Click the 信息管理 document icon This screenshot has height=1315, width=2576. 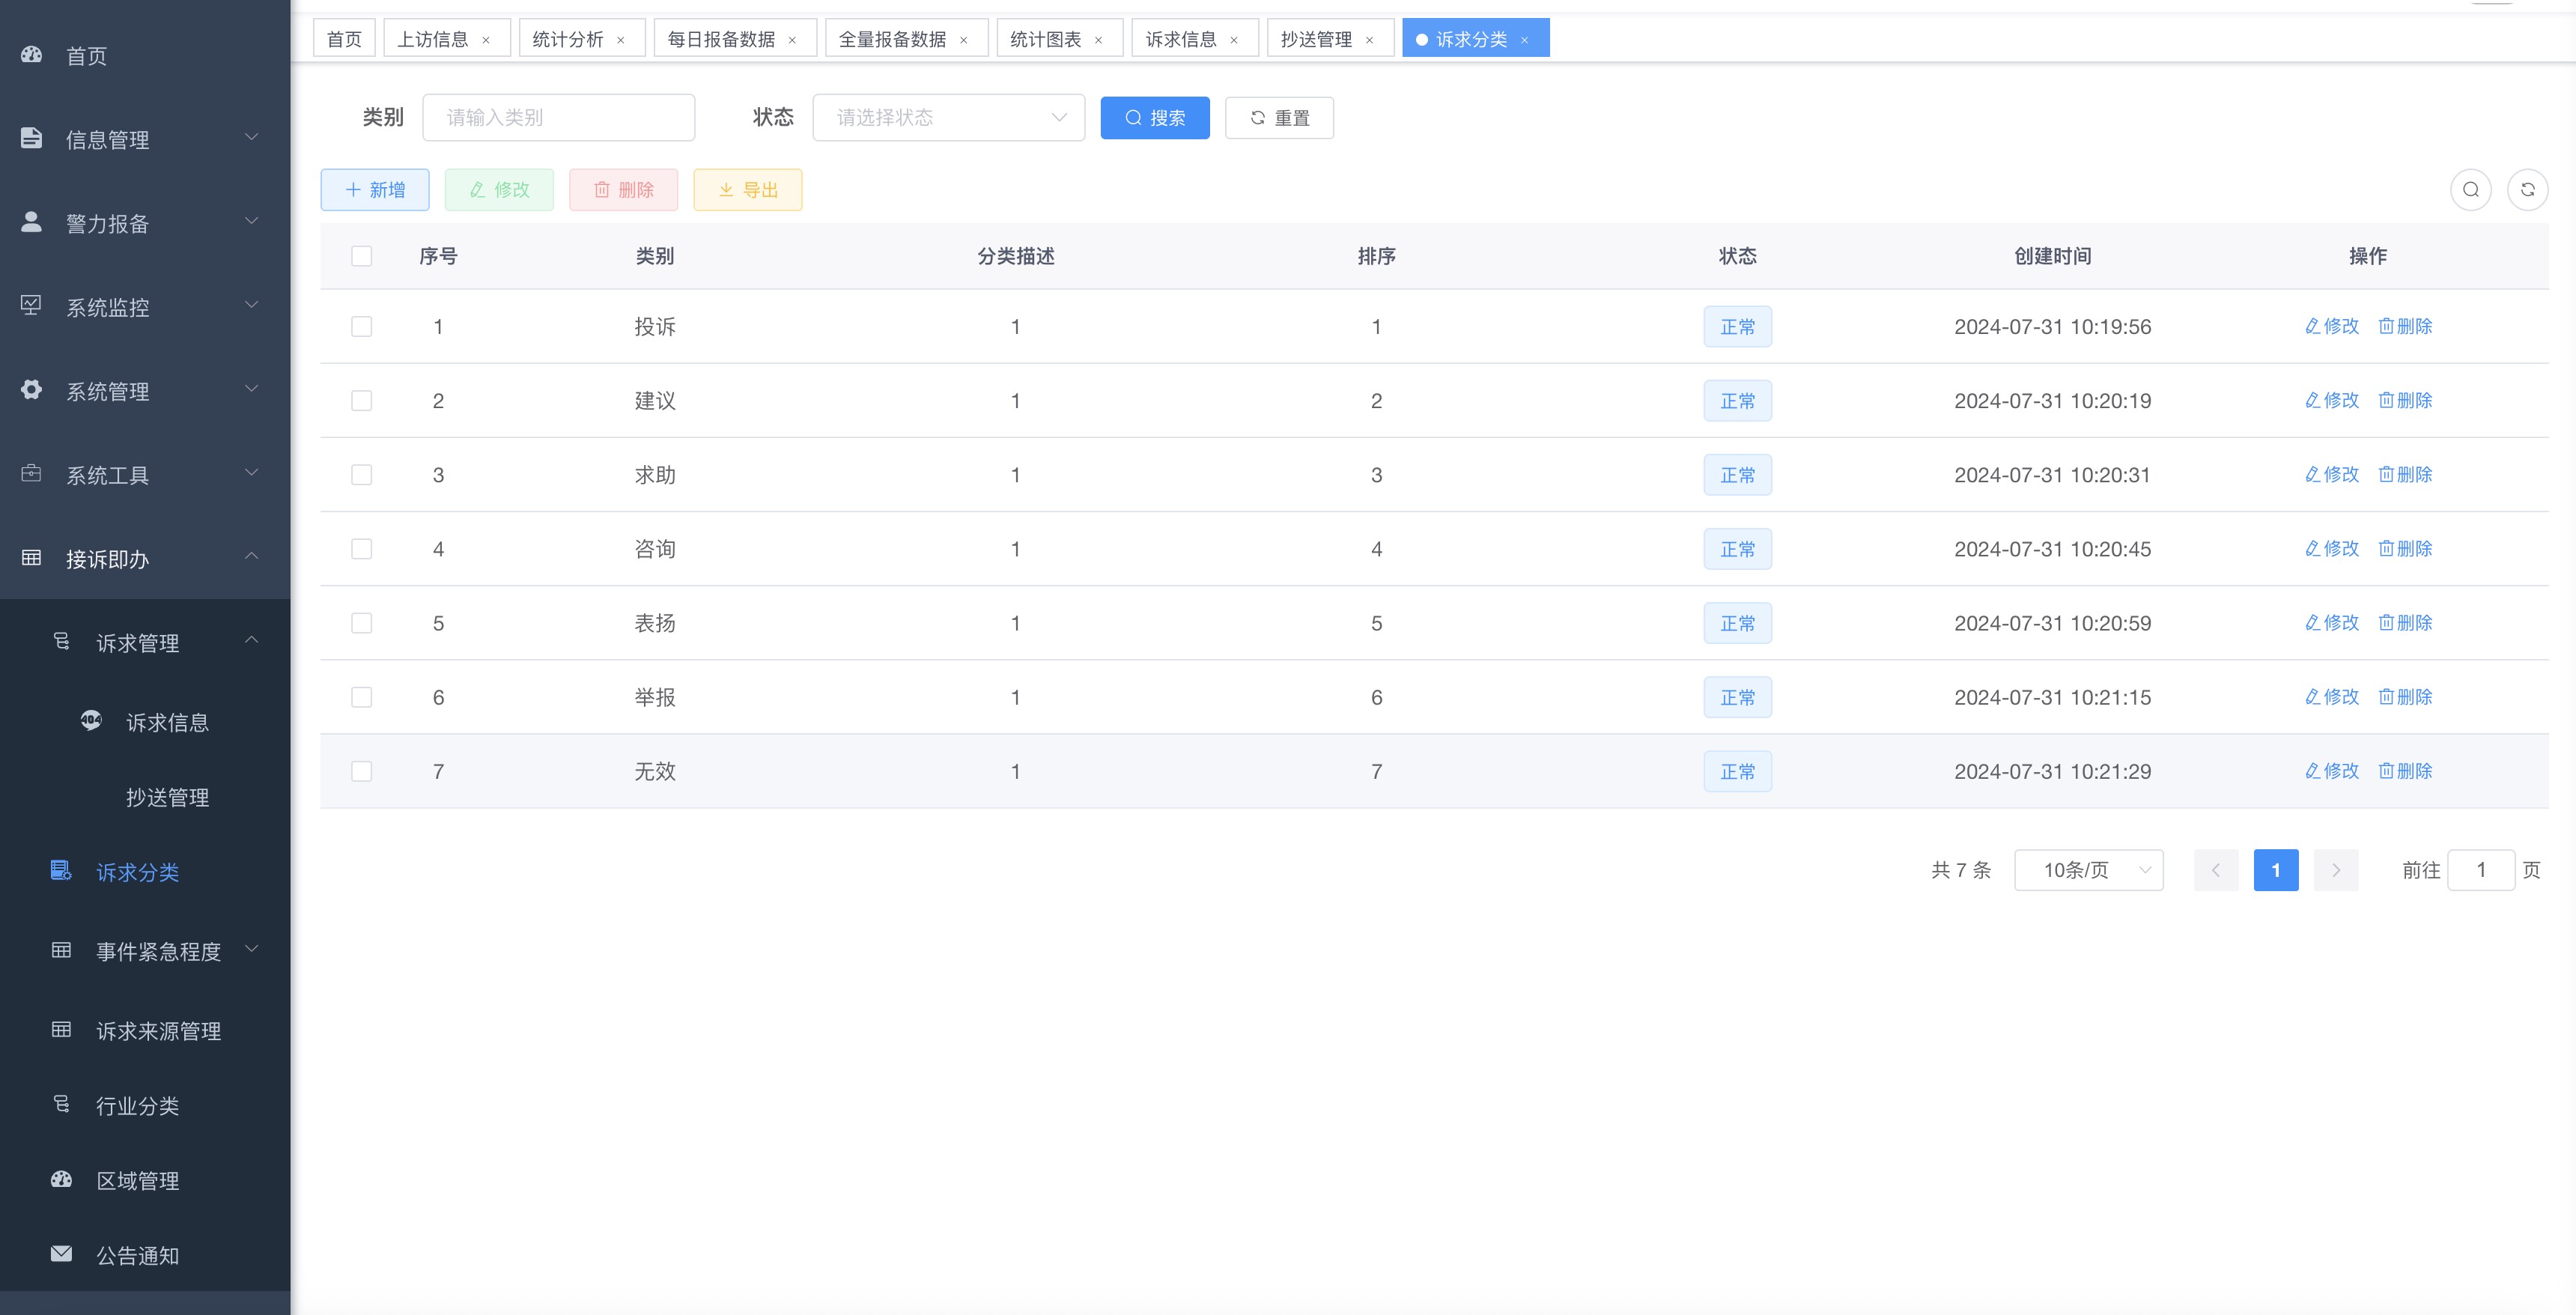[32, 138]
